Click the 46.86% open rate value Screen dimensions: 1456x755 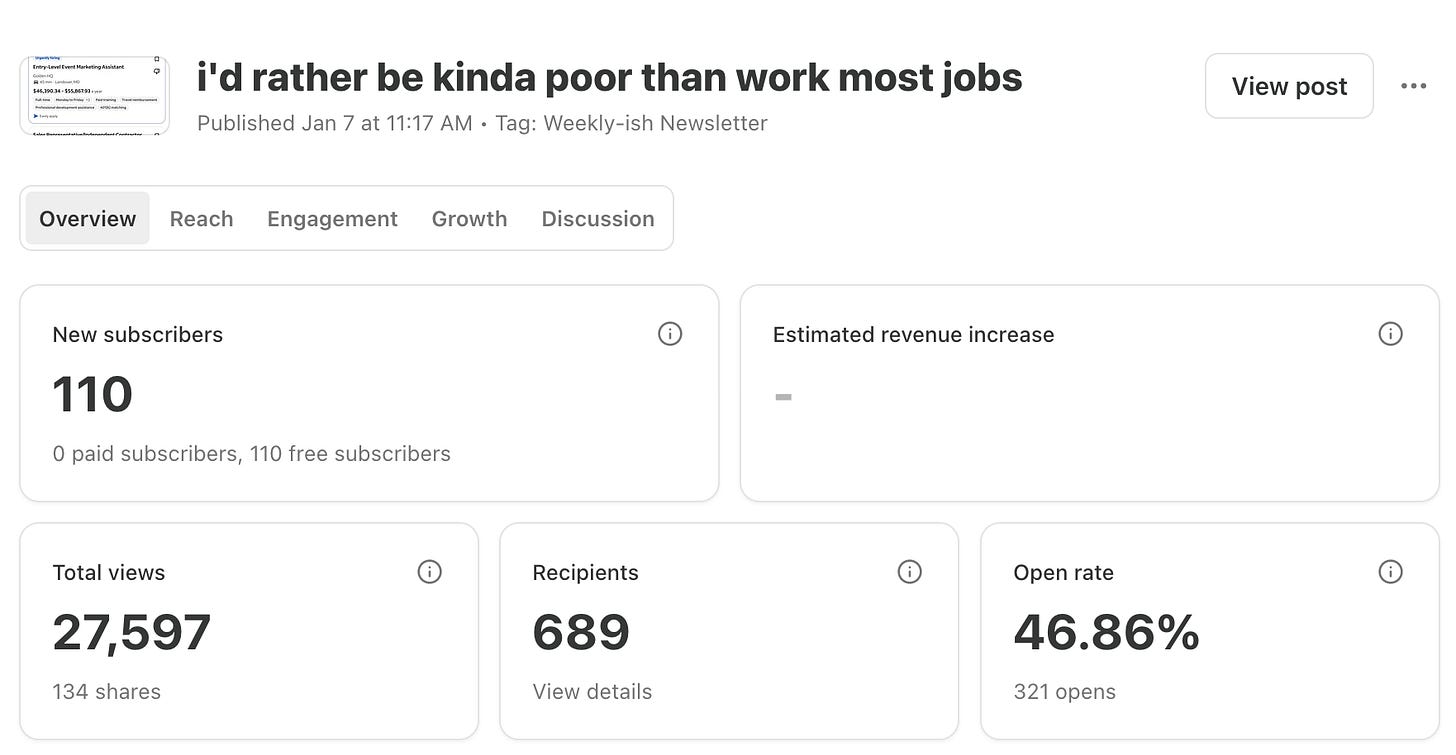[1106, 632]
